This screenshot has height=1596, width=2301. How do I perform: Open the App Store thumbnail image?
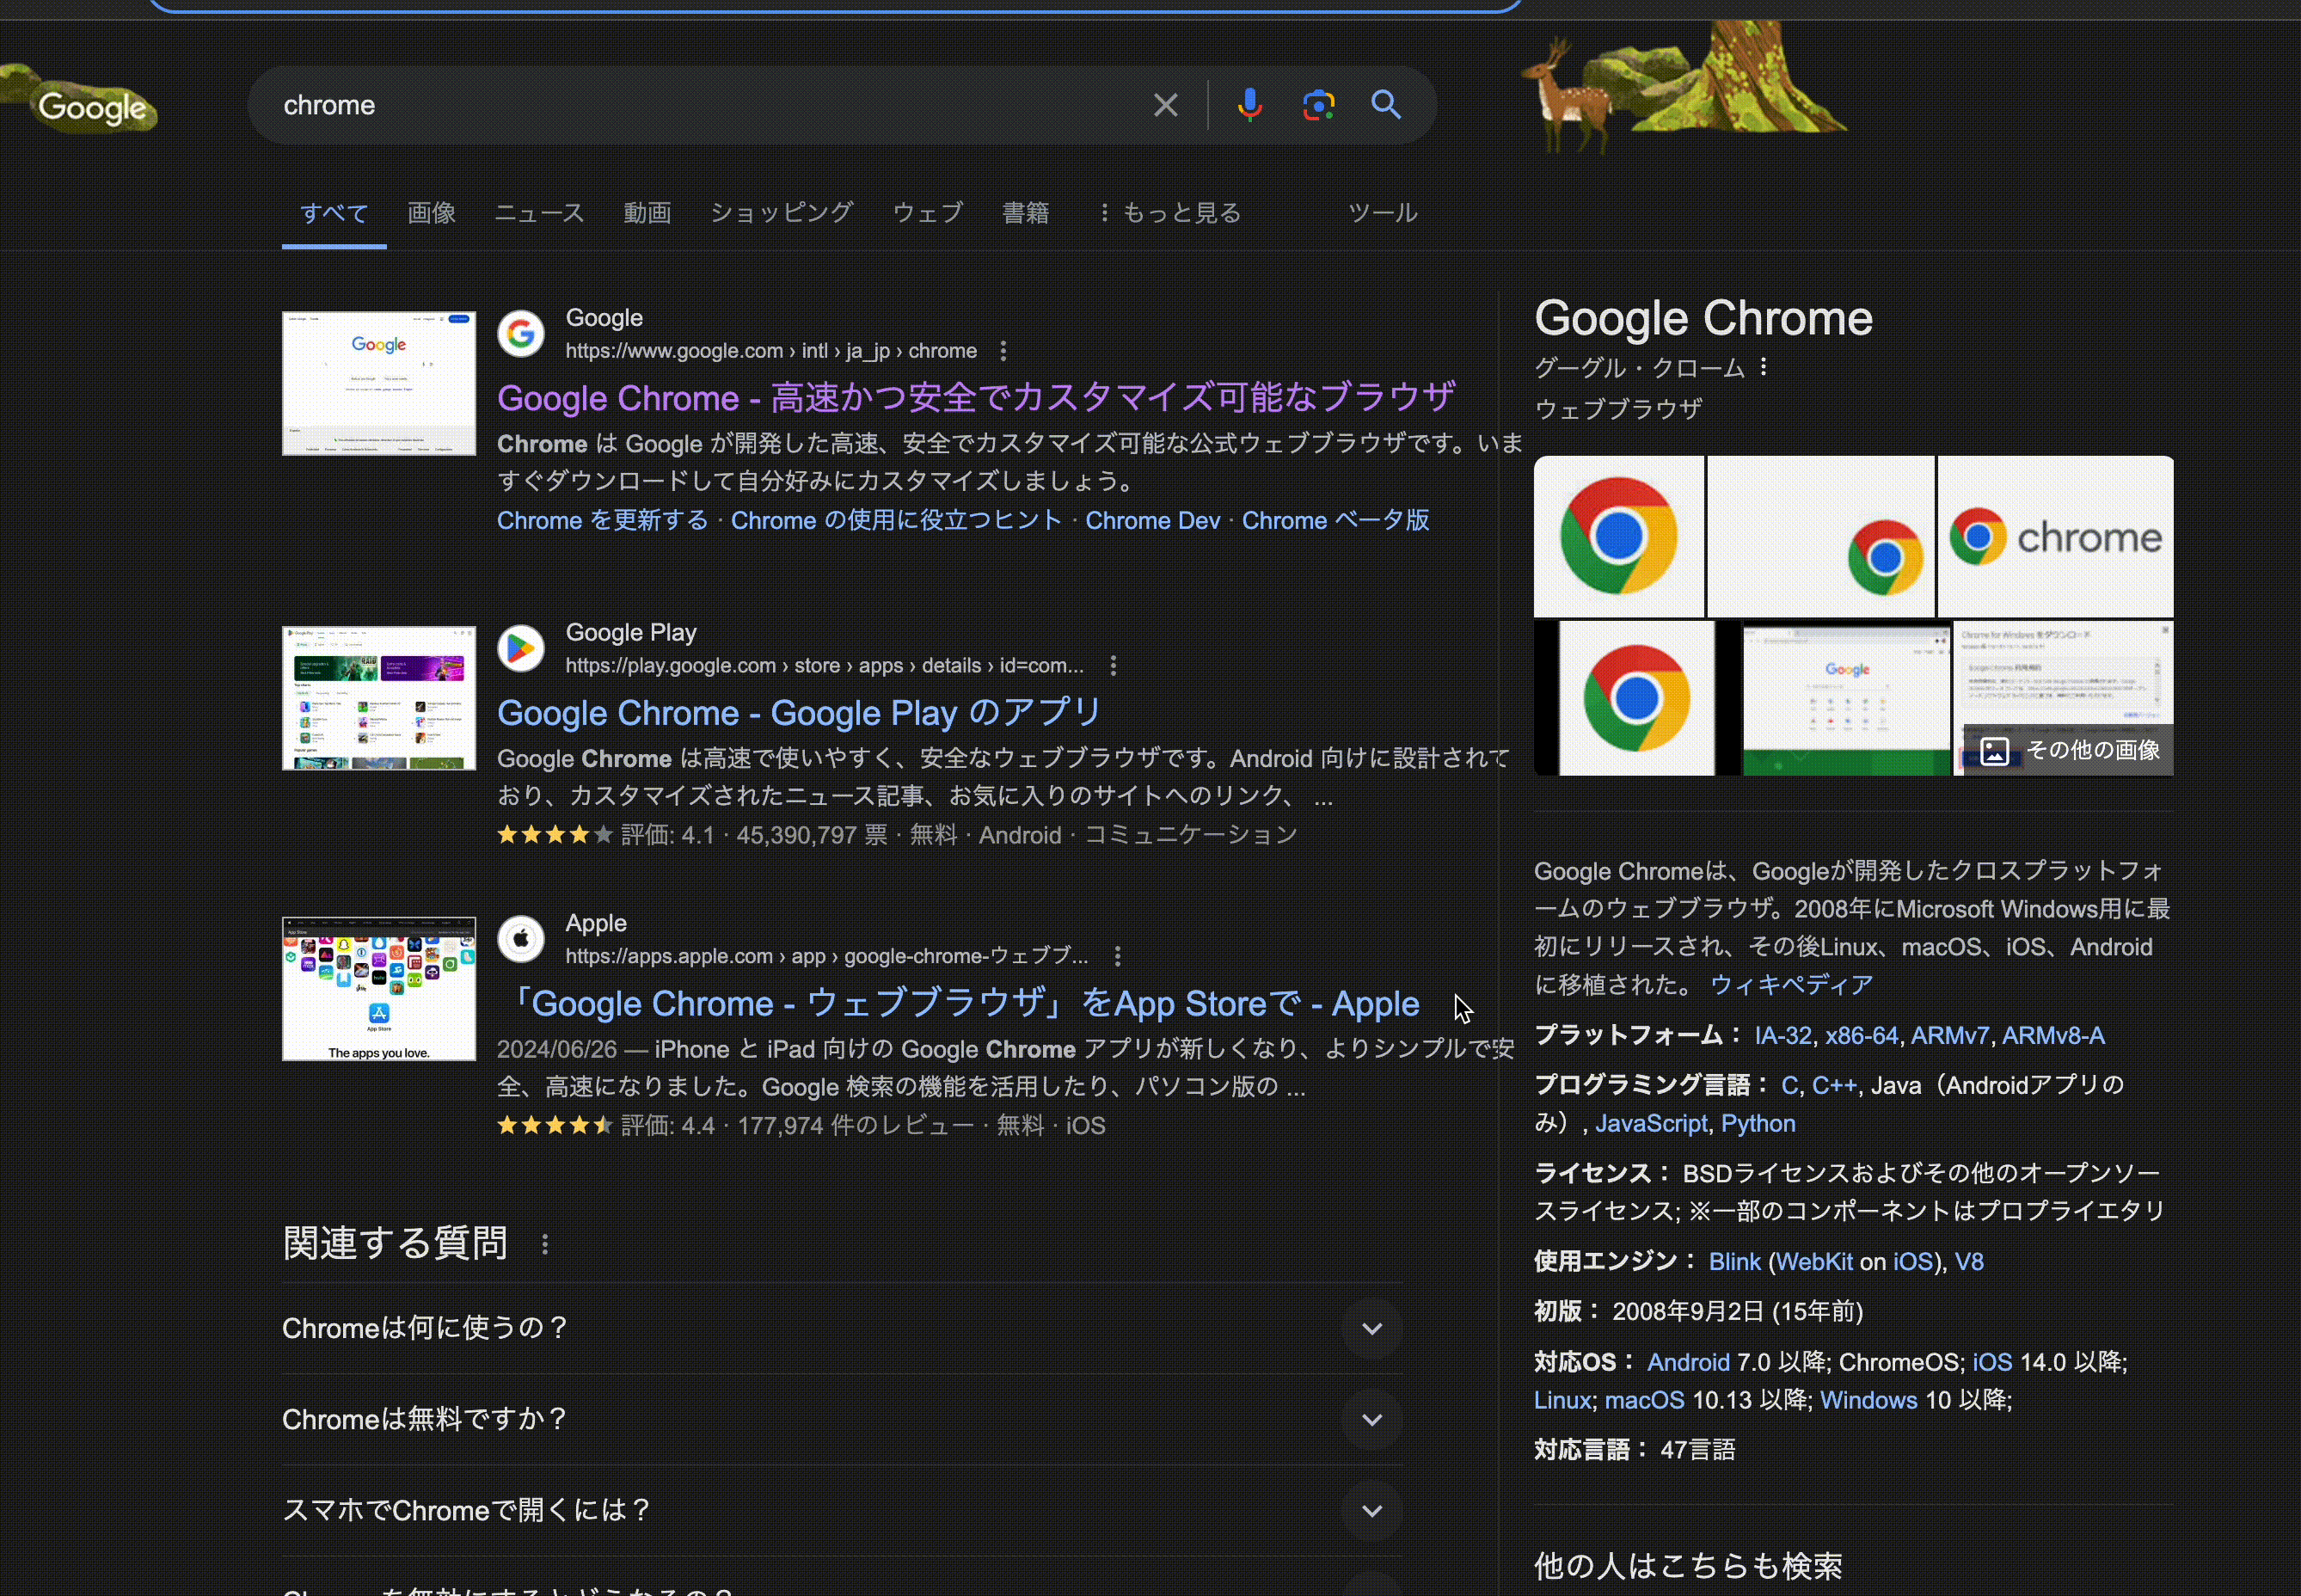[379, 989]
